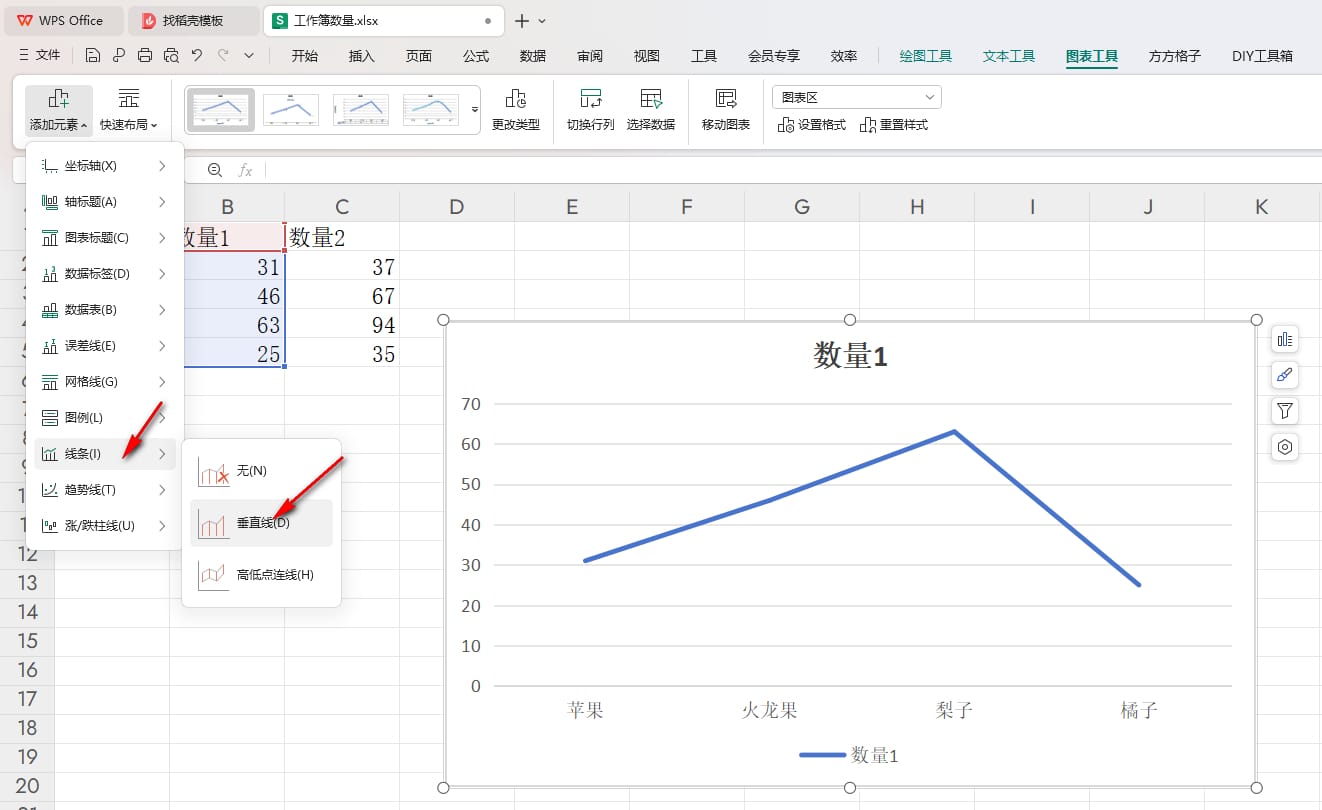Open the 图例(L) legend submenu
This screenshot has height=810, width=1322.
click(x=105, y=418)
